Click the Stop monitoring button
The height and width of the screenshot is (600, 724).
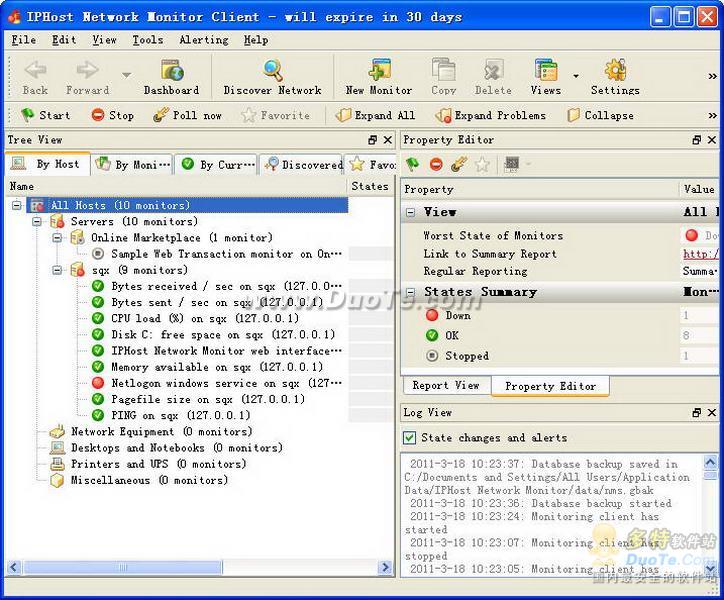(113, 115)
